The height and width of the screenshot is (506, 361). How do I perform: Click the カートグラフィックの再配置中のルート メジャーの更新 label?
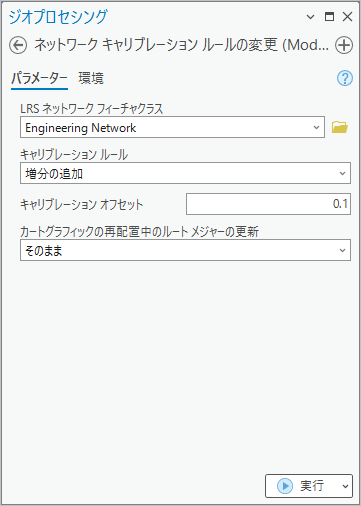point(140,232)
